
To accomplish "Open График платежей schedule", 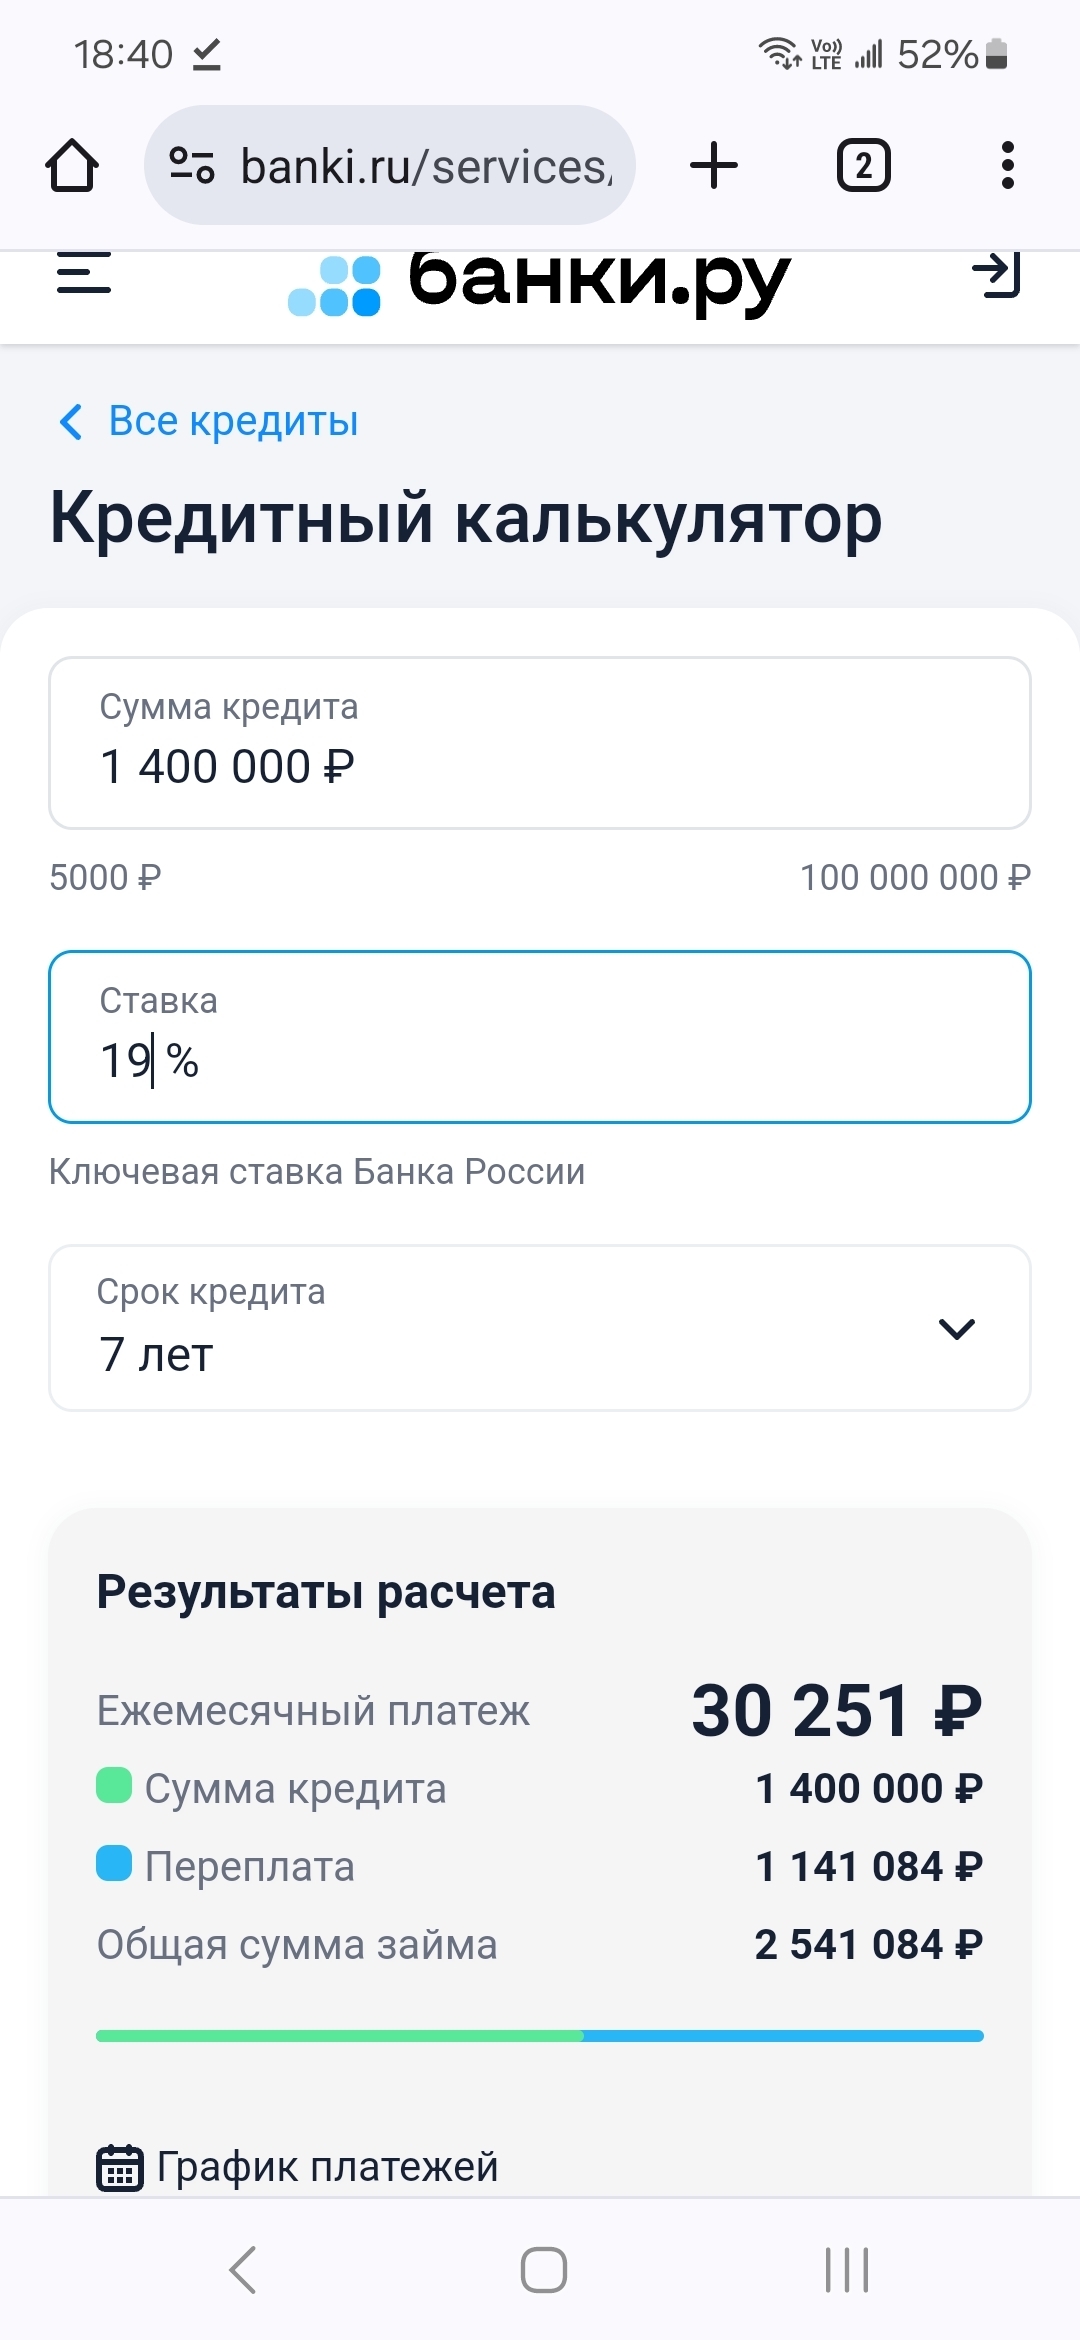I will coord(327,2167).
